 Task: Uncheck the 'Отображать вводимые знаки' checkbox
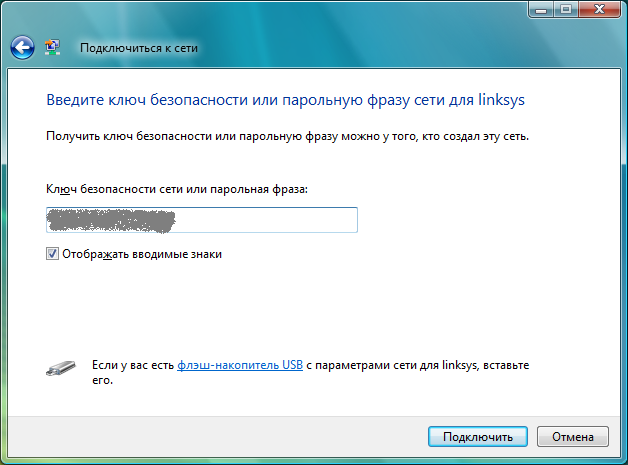[x=52, y=255]
